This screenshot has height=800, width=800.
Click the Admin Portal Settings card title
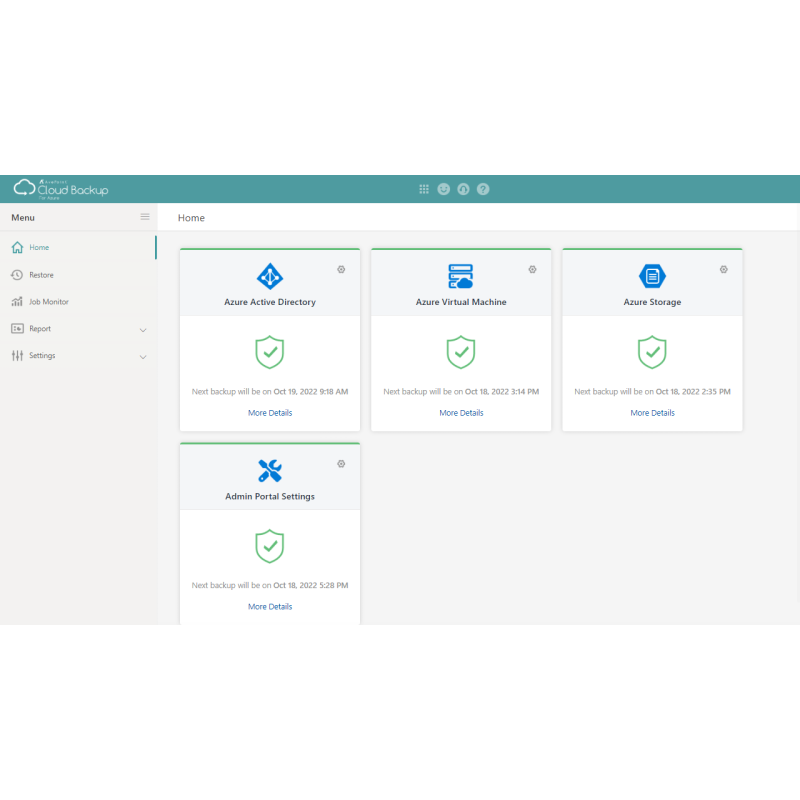[270, 496]
